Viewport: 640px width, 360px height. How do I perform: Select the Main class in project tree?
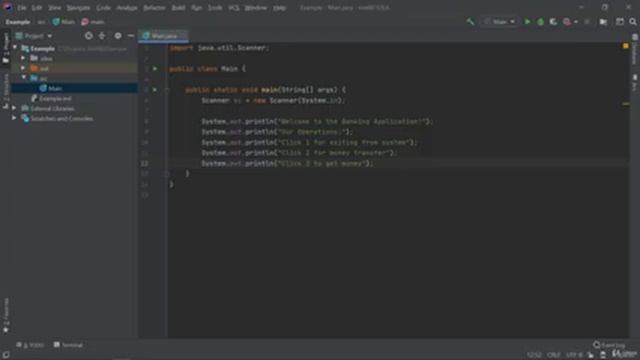(x=74, y=88)
